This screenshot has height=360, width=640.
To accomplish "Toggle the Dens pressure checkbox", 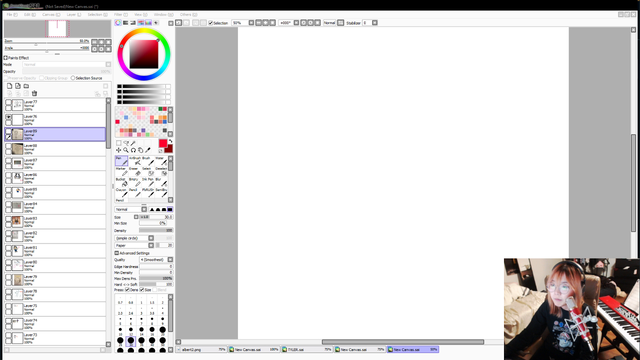I will point(127,290).
